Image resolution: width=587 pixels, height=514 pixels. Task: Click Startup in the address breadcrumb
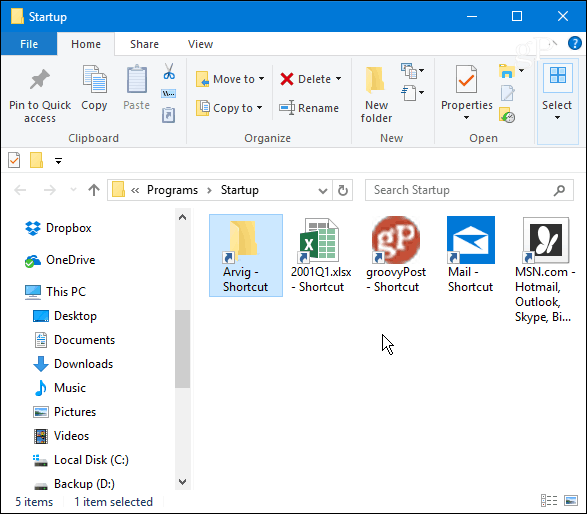240,190
